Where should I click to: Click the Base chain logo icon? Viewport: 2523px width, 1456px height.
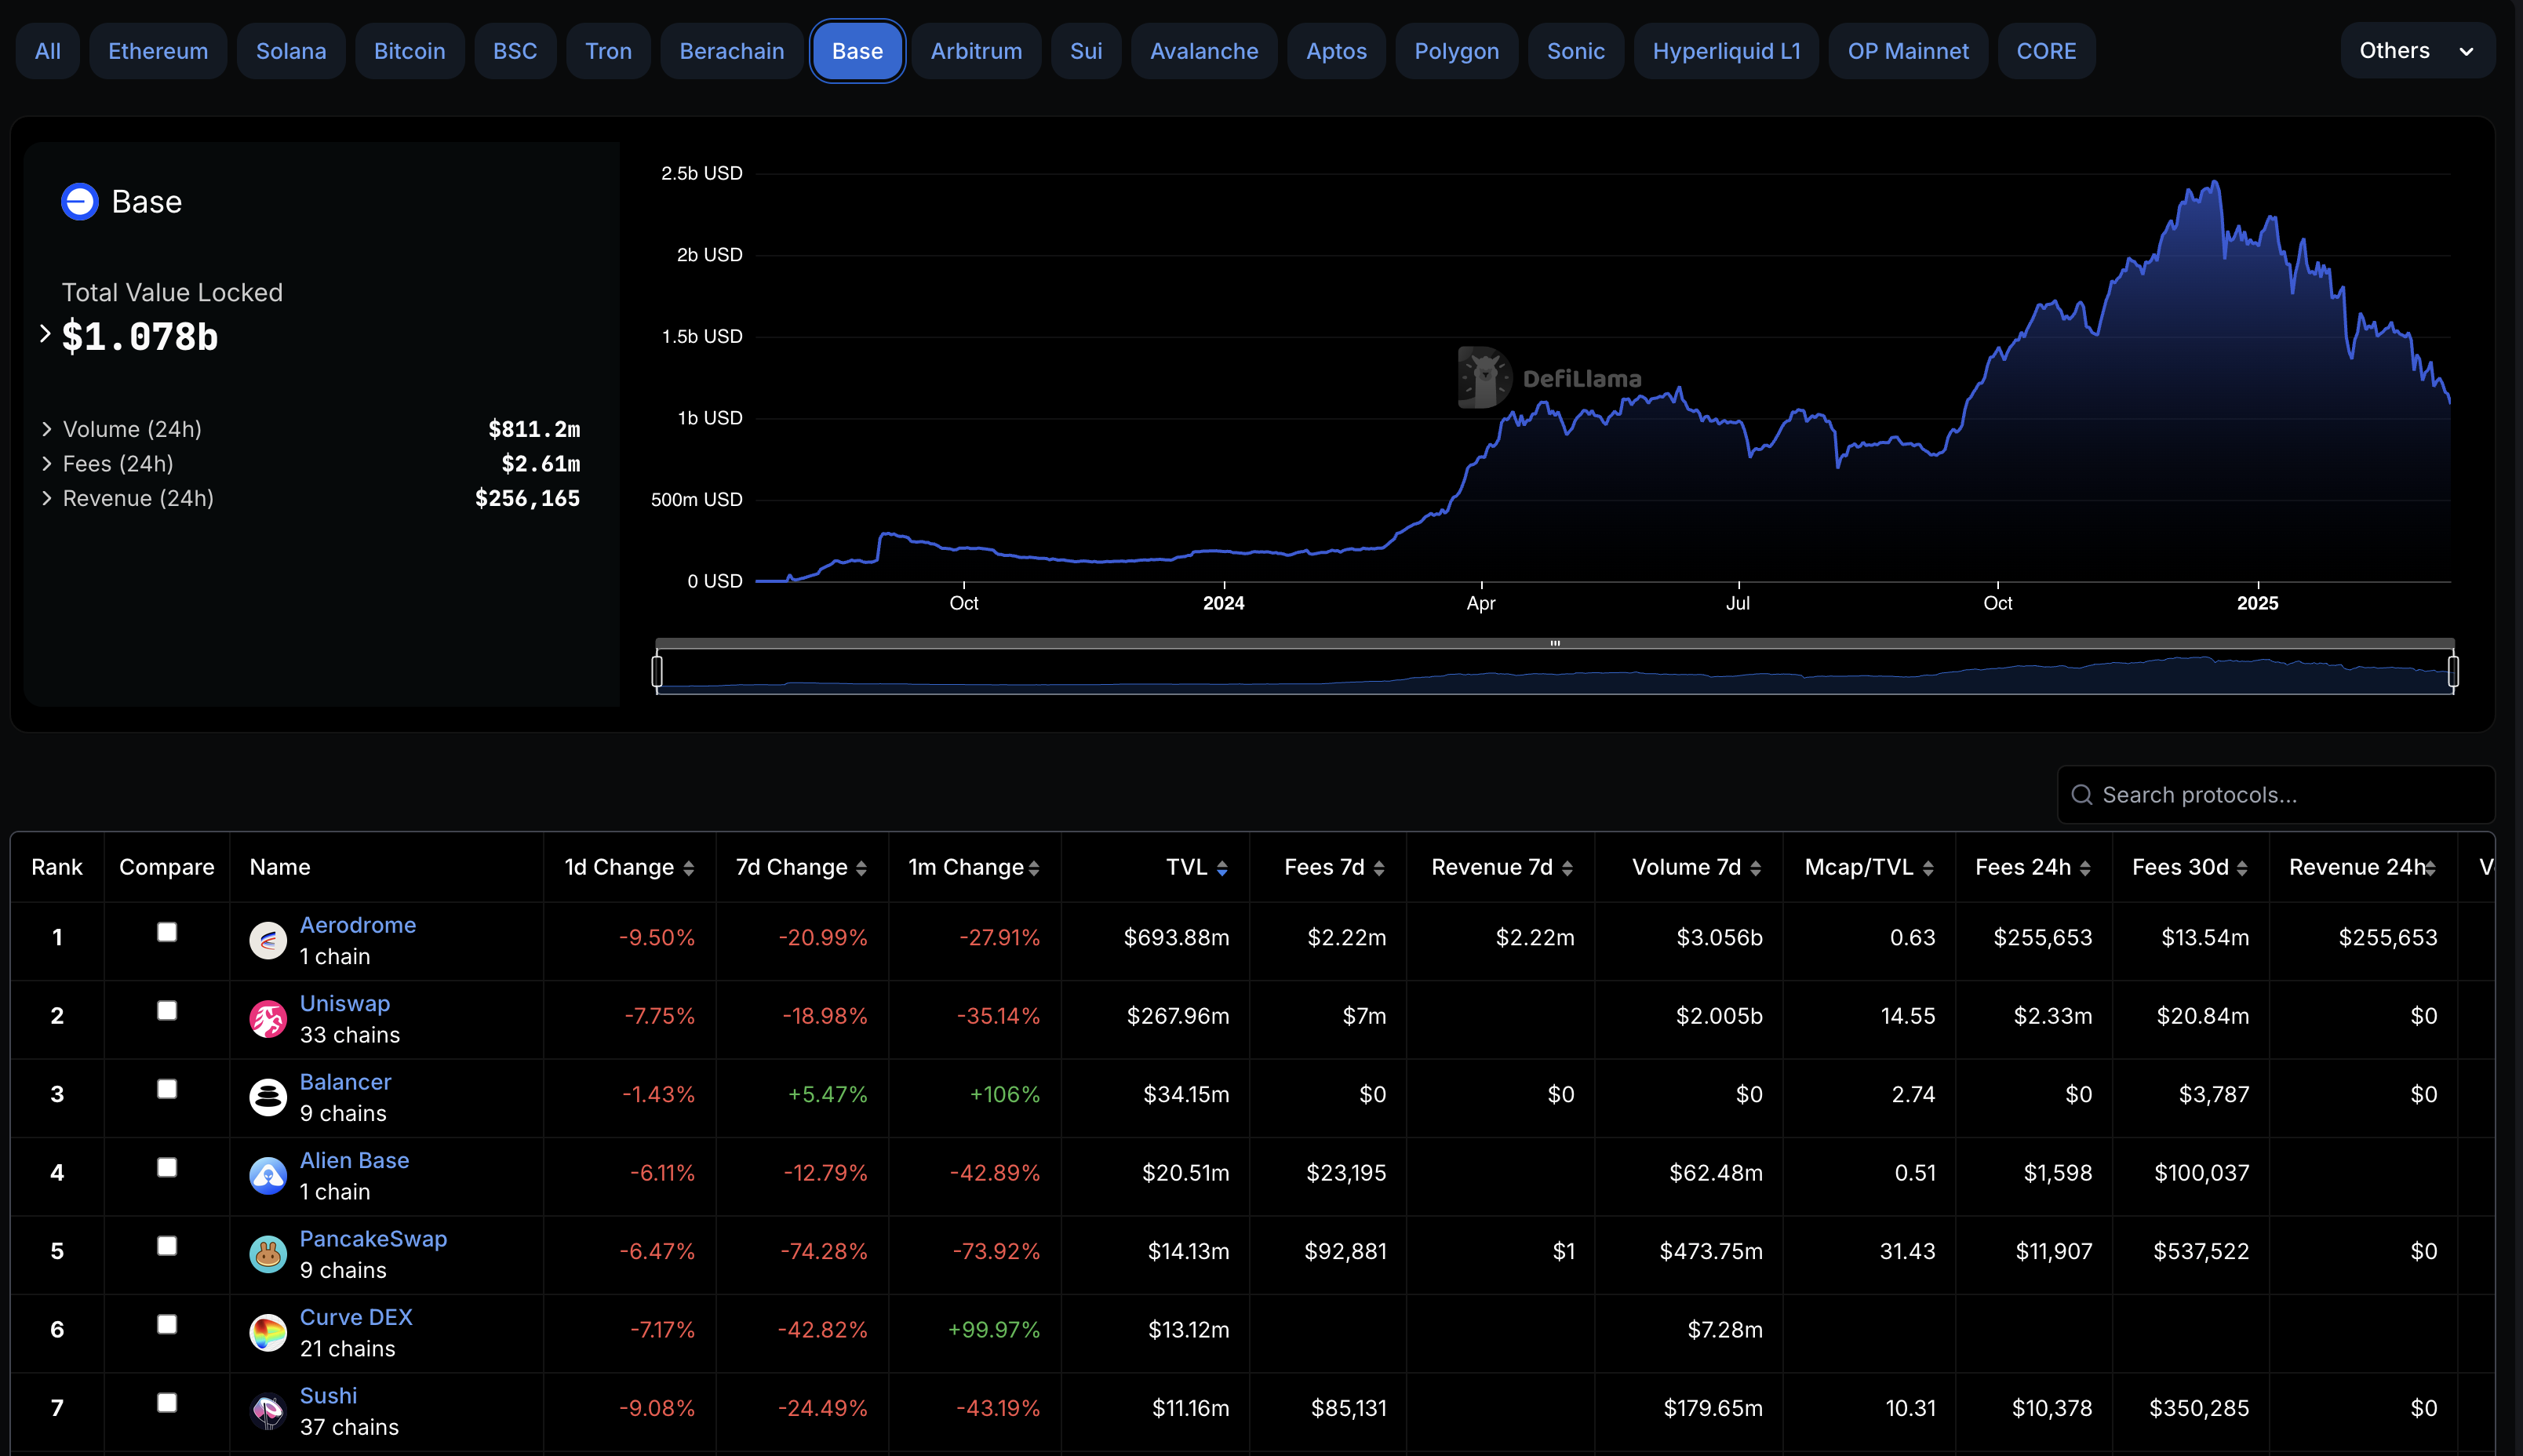80,202
